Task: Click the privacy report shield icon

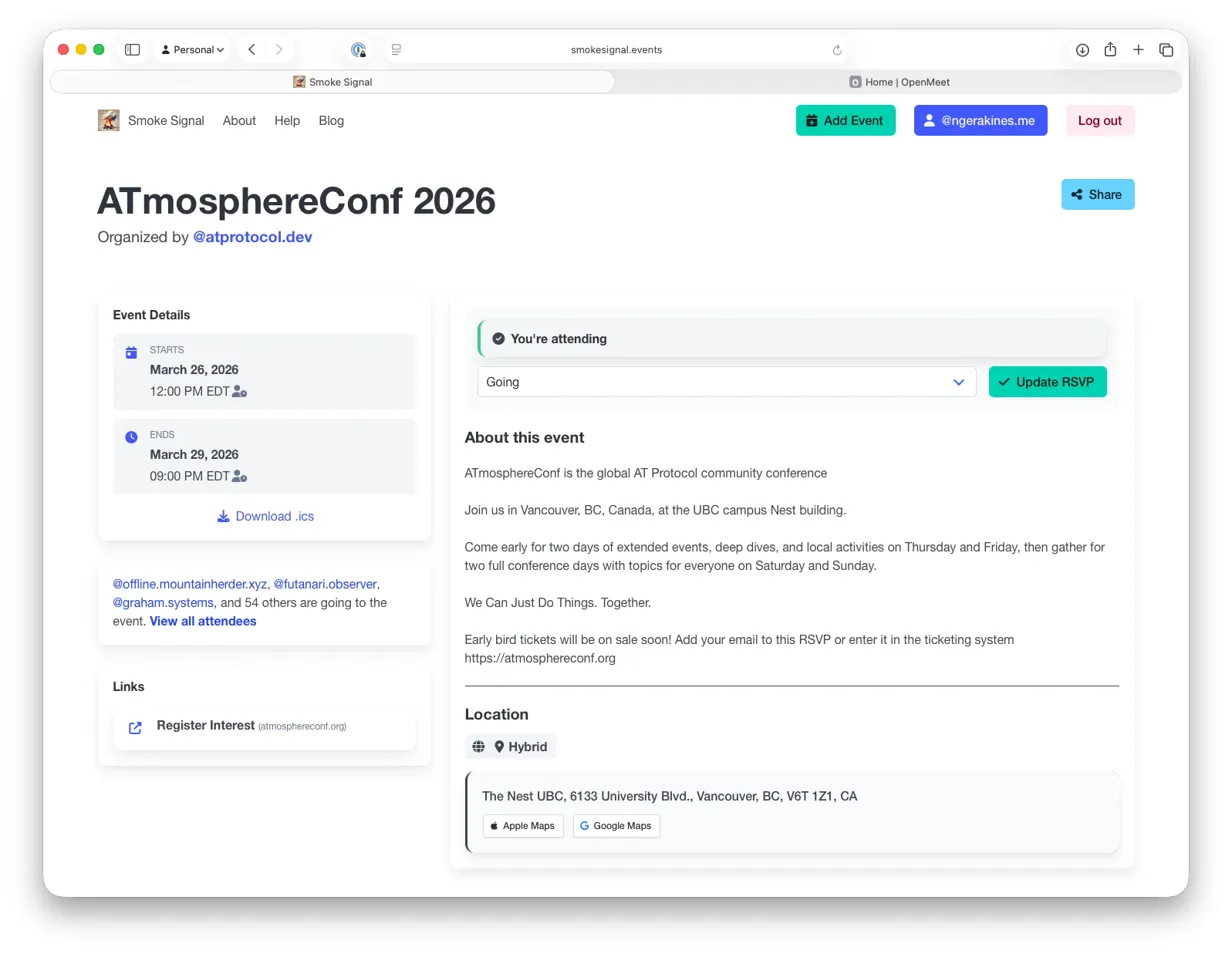Action: click(358, 50)
